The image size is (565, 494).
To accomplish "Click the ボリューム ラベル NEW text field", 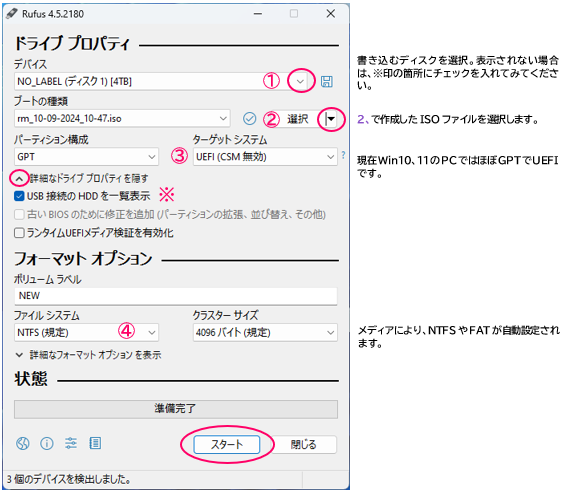I will pos(175,296).
